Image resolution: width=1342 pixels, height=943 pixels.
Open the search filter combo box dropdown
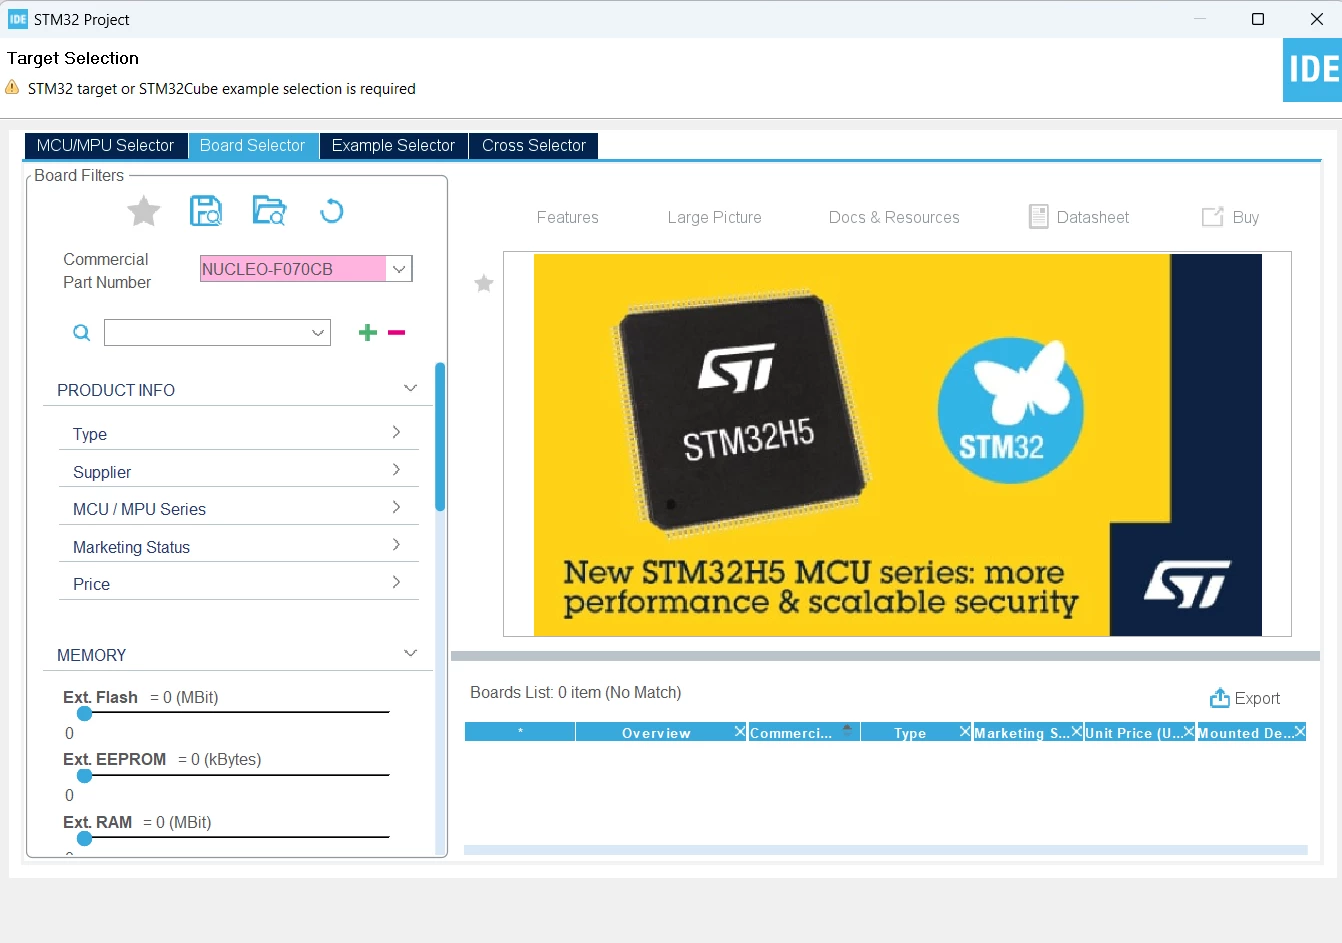click(318, 333)
